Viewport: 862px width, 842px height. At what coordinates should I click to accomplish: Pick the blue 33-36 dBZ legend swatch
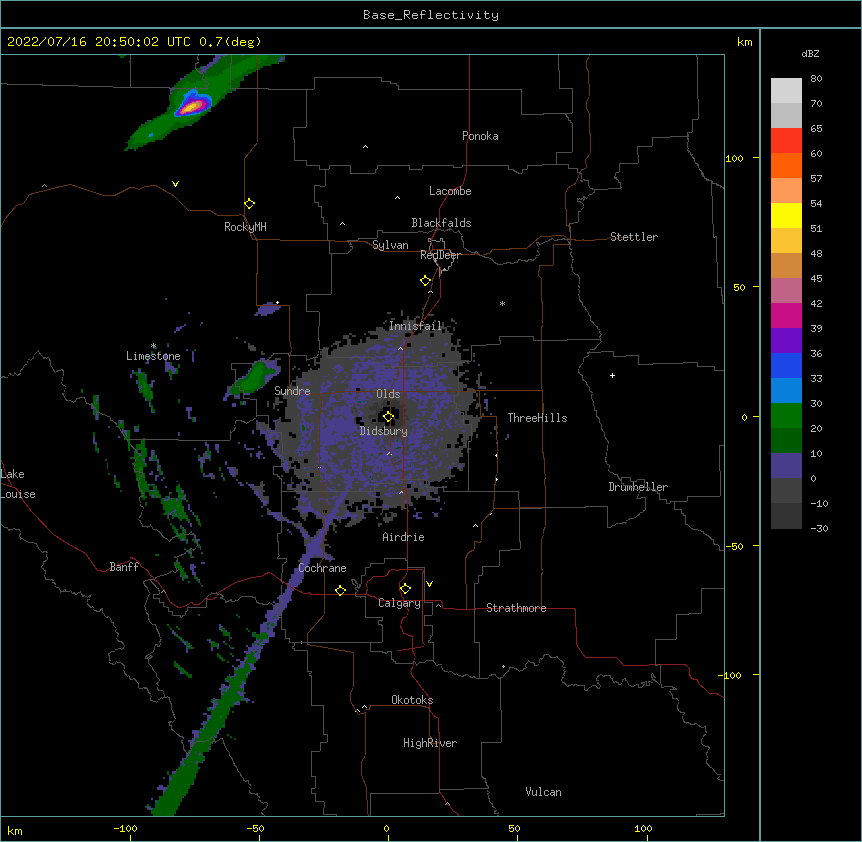(786, 365)
